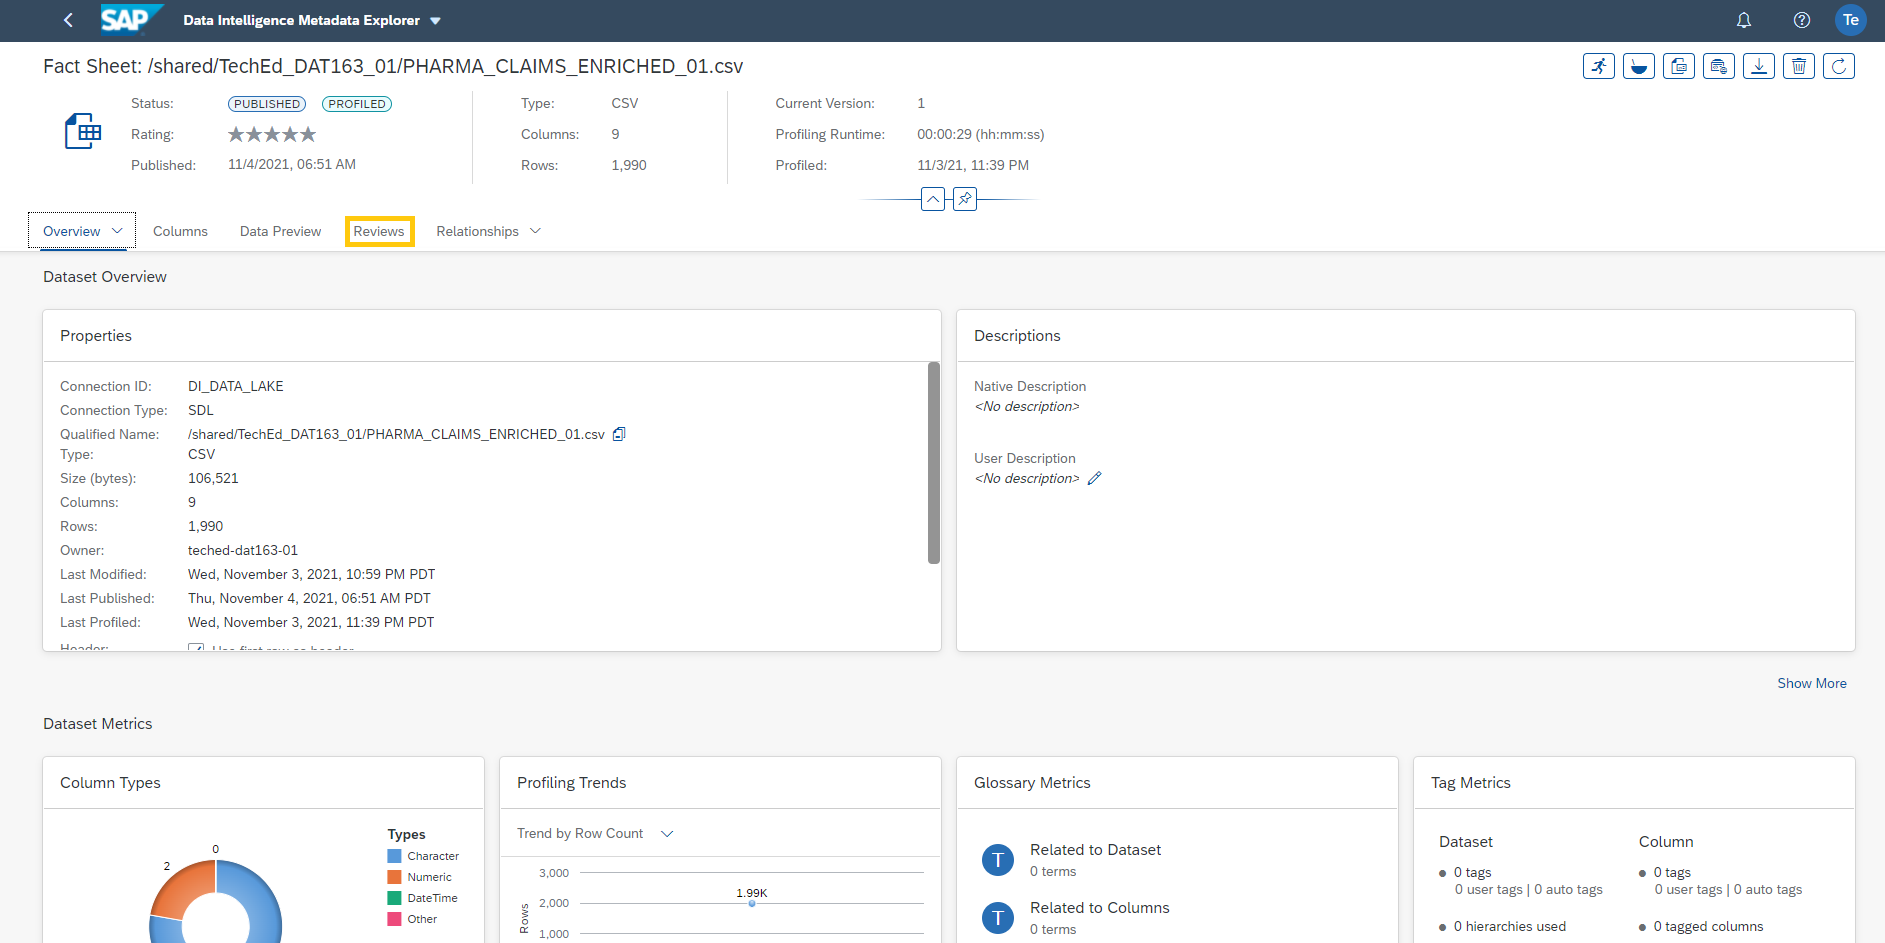1885x943 pixels.
Task: Open the help question mark icon
Action: point(1802,20)
